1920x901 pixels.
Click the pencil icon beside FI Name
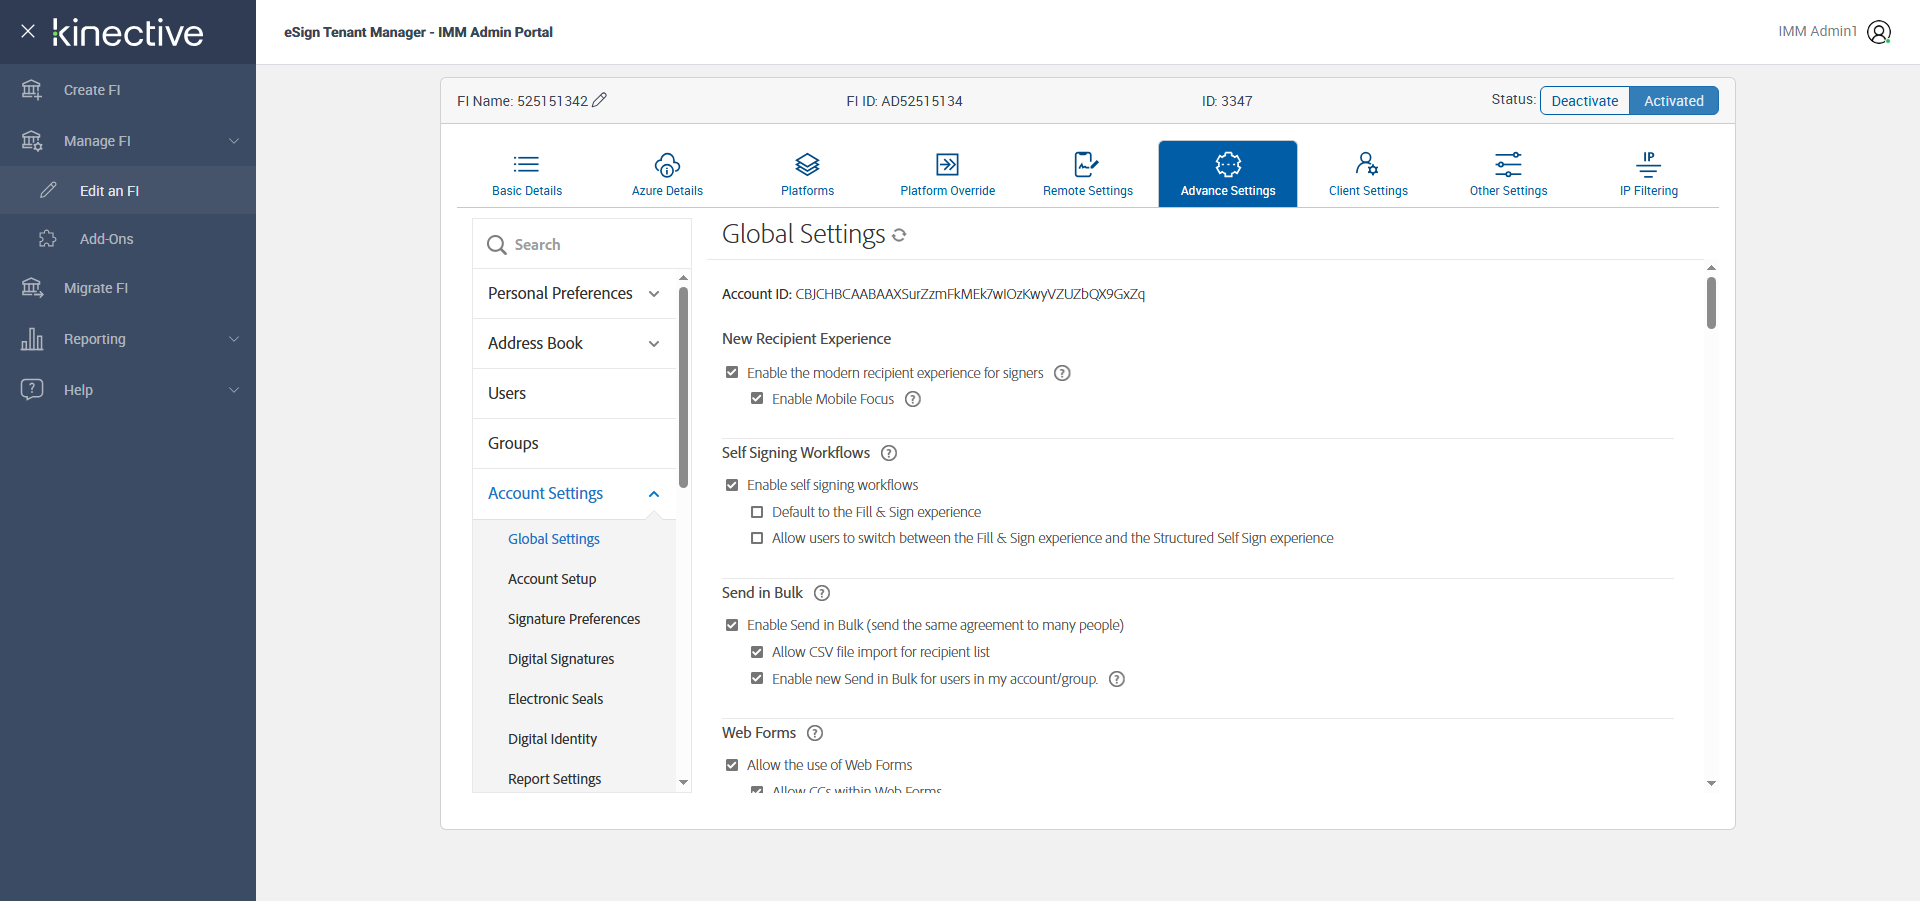[x=599, y=100]
